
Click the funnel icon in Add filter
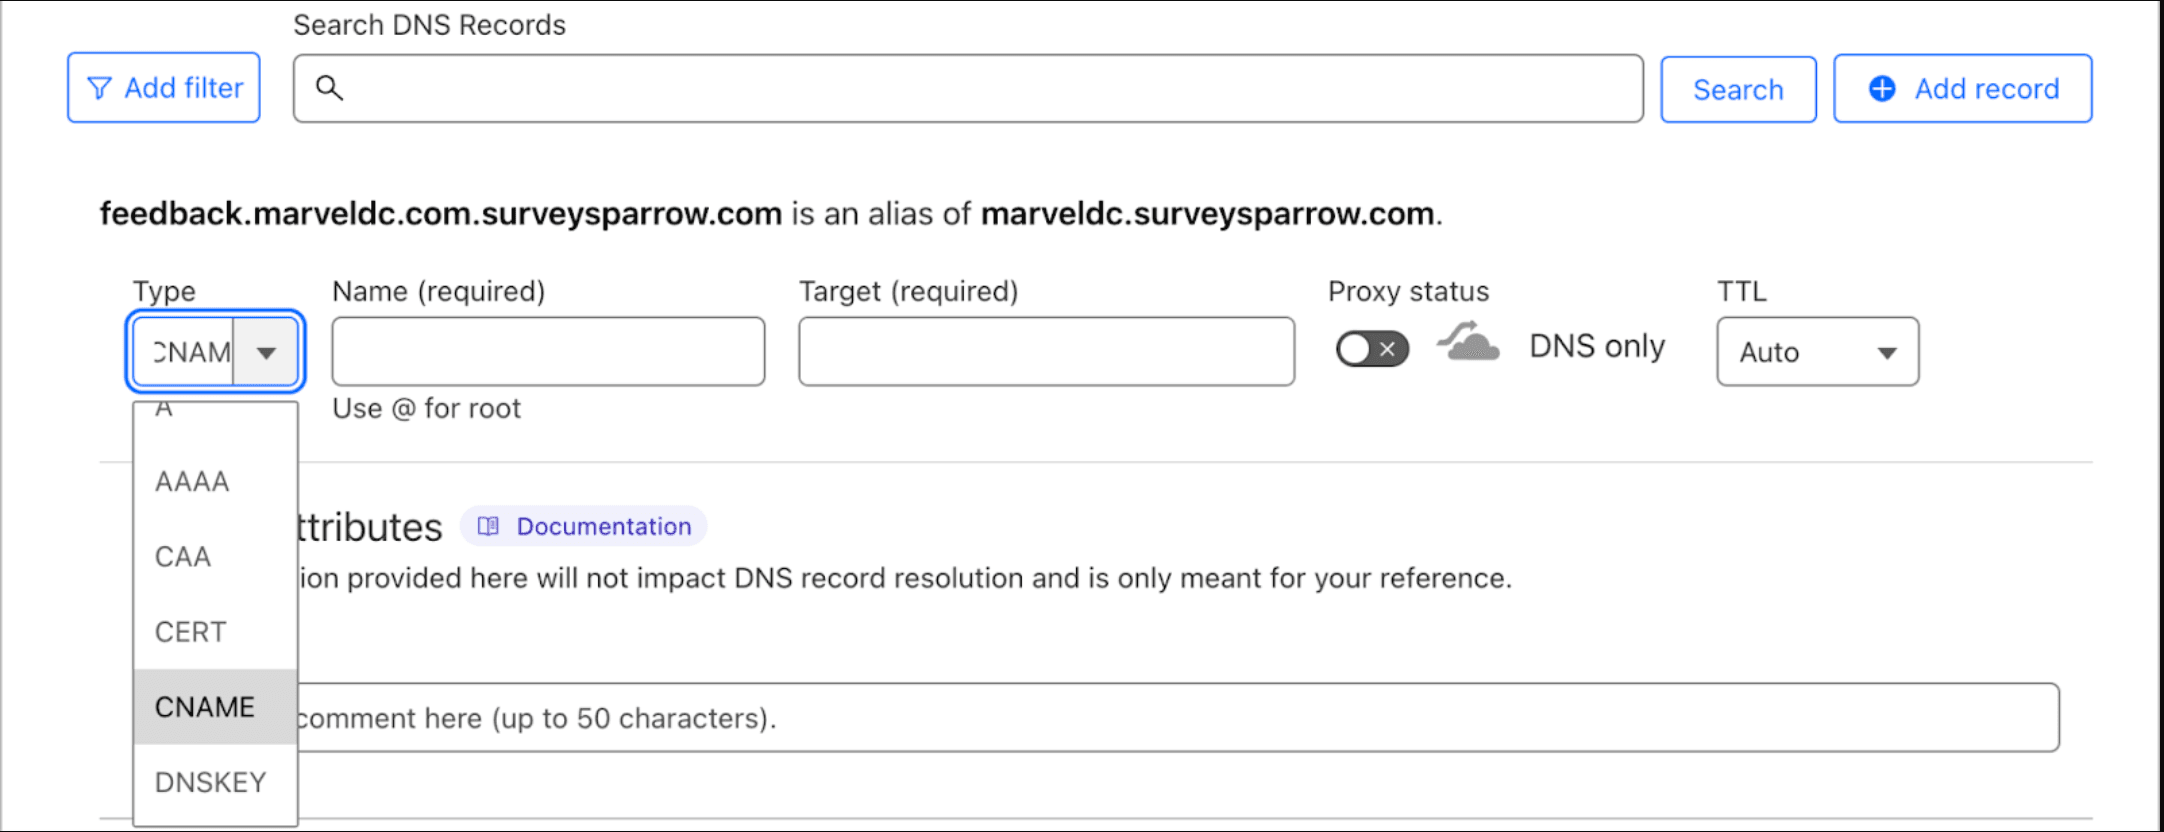point(99,89)
